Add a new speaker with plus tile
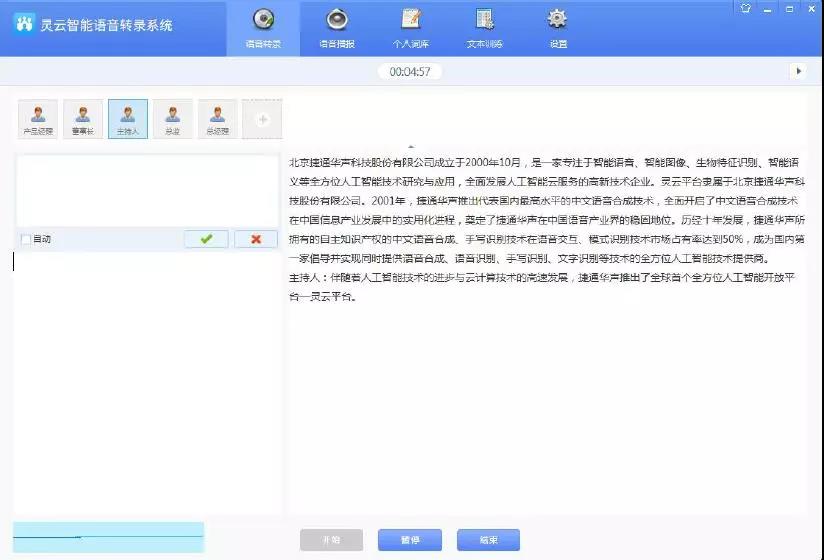 click(263, 119)
